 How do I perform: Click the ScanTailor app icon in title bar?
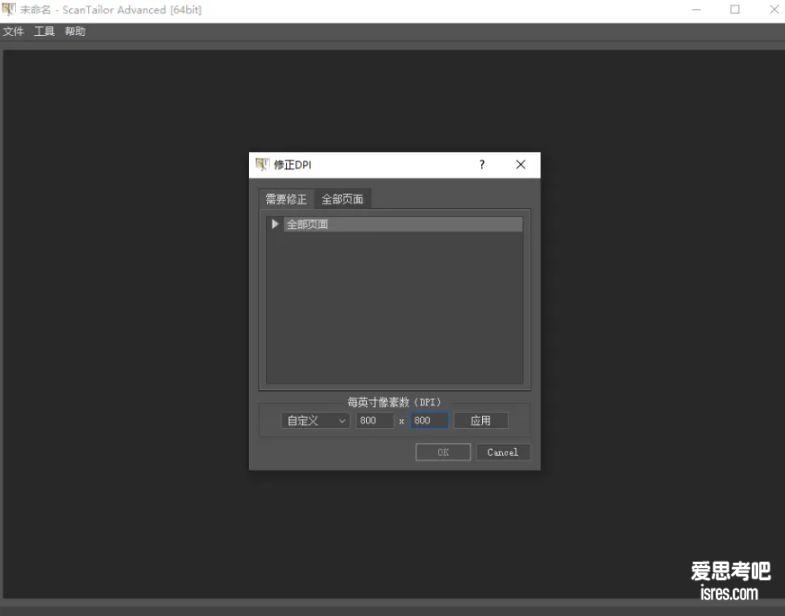pos(9,9)
